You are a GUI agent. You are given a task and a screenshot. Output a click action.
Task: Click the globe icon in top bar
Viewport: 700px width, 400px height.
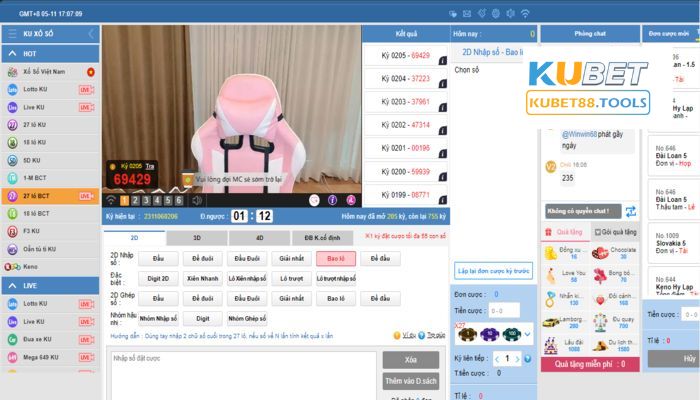(496, 14)
